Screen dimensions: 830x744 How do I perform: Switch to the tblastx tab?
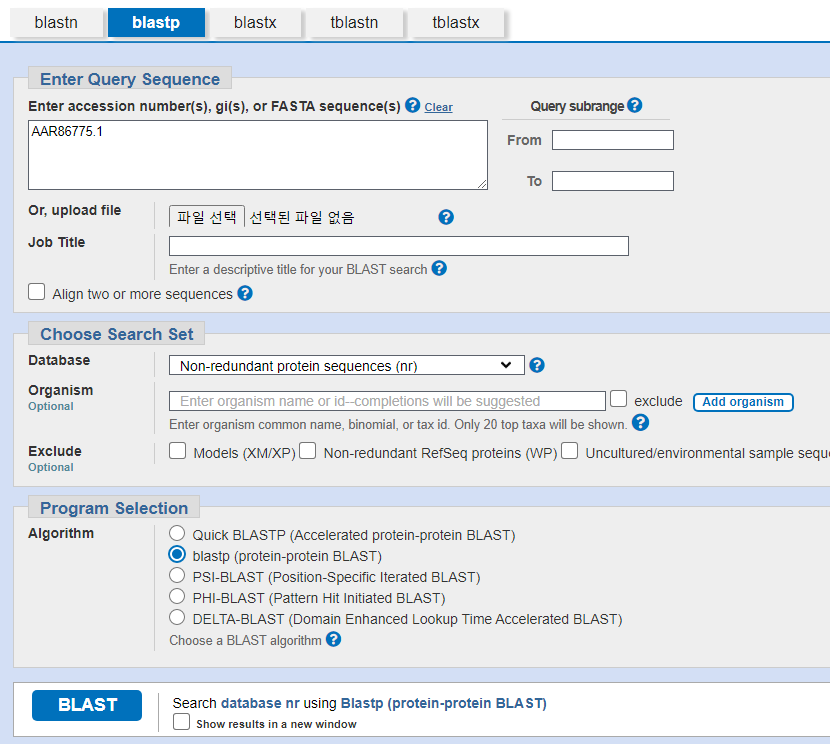pos(456,23)
